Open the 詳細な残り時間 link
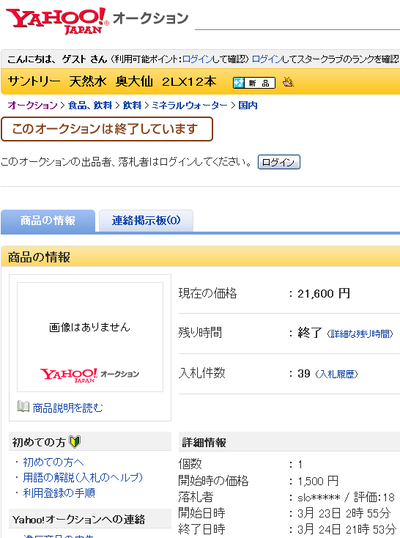400x538 pixels. (360, 334)
